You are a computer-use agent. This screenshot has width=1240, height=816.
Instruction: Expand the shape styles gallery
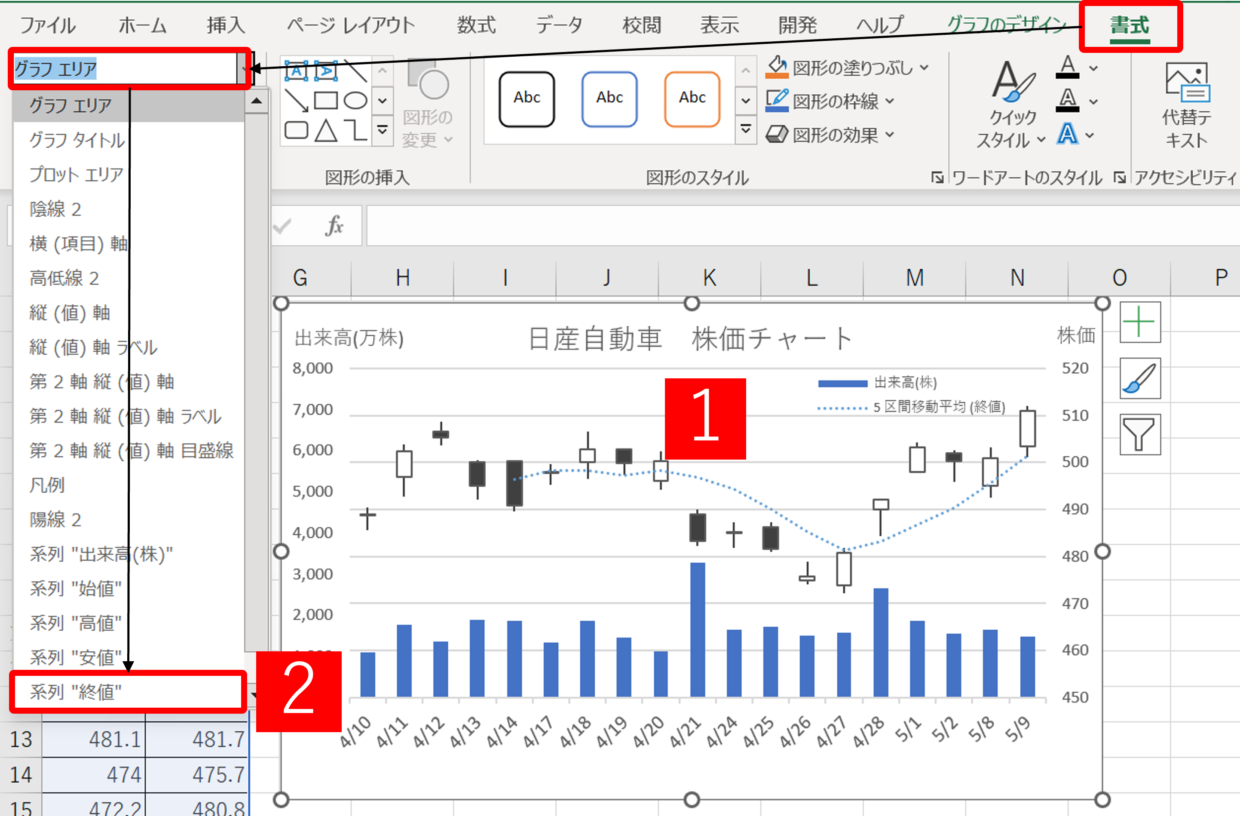[745, 129]
